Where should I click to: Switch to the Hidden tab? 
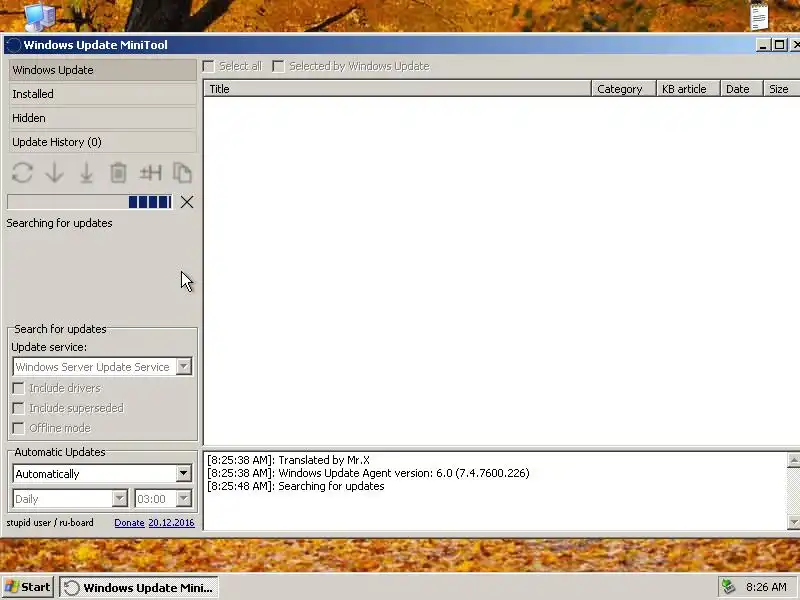click(103, 118)
